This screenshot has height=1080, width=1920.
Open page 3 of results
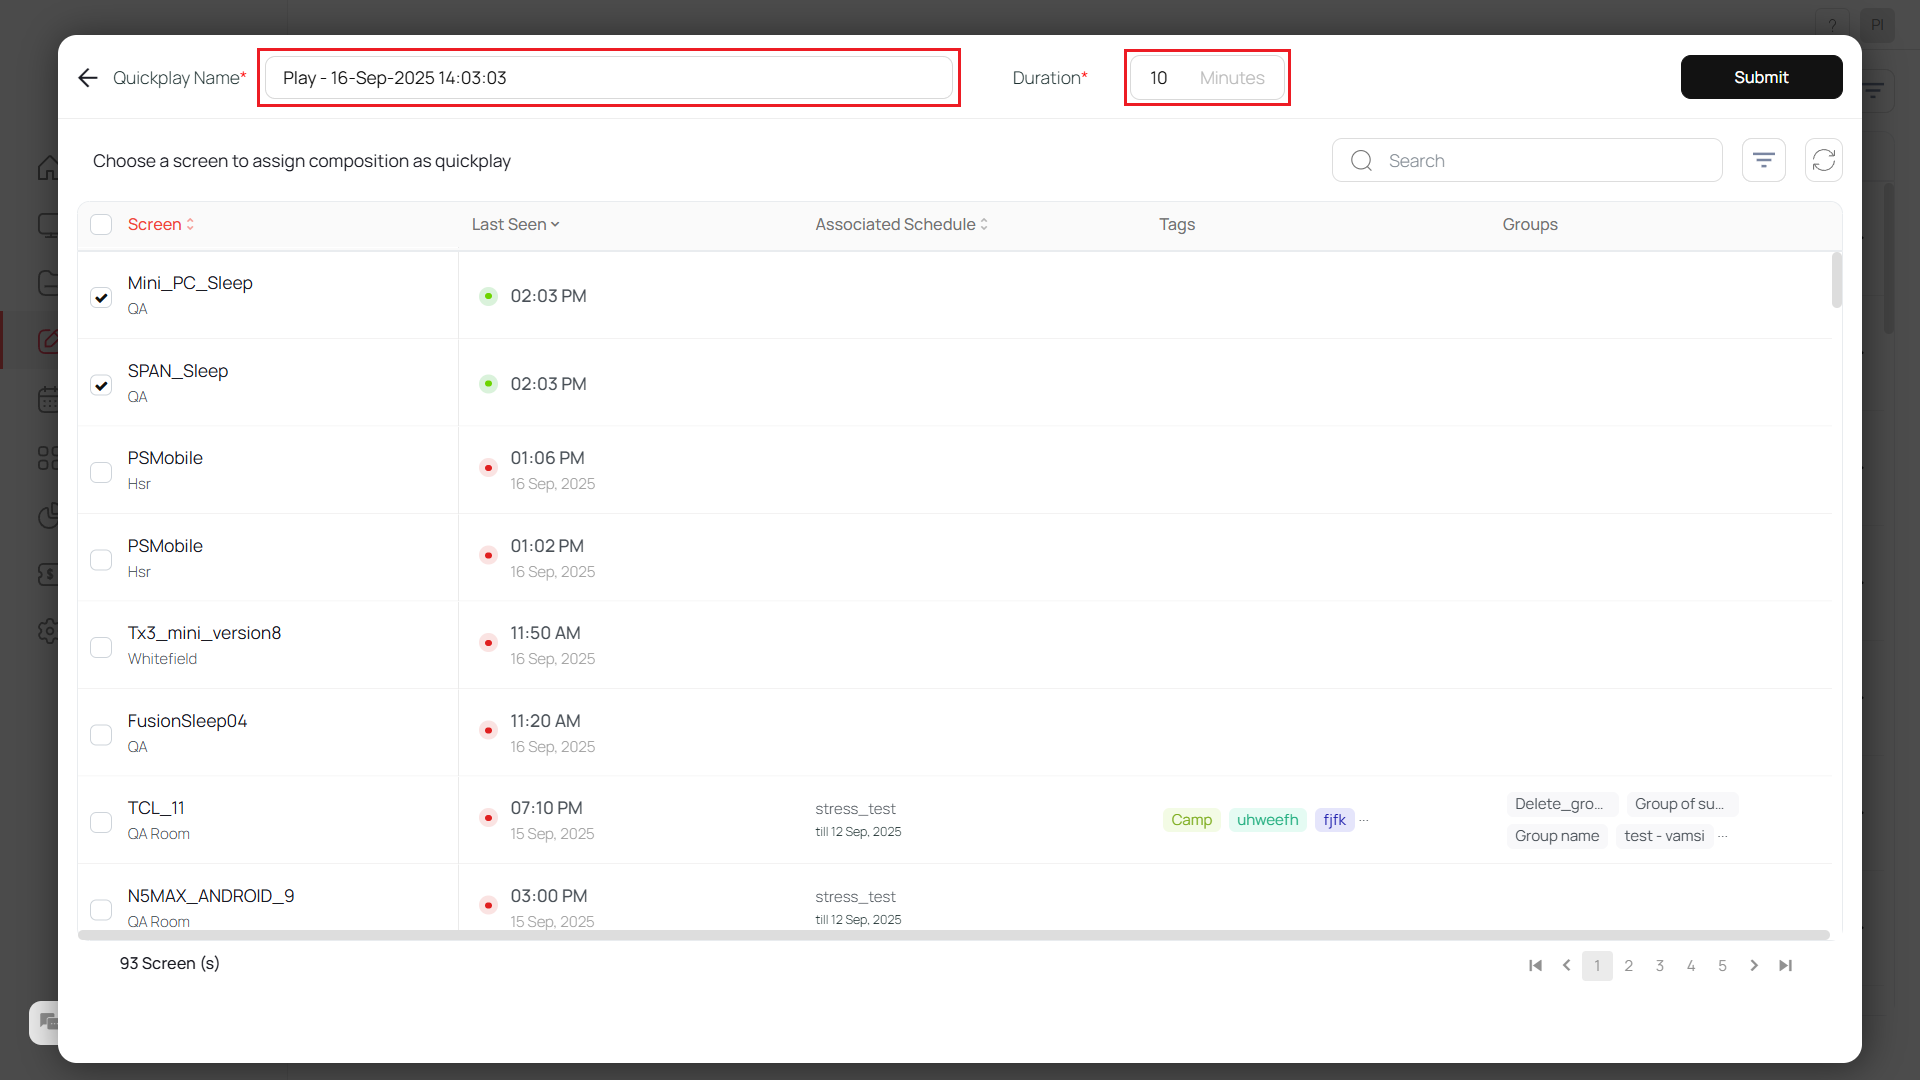click(x=1660, y=965)
